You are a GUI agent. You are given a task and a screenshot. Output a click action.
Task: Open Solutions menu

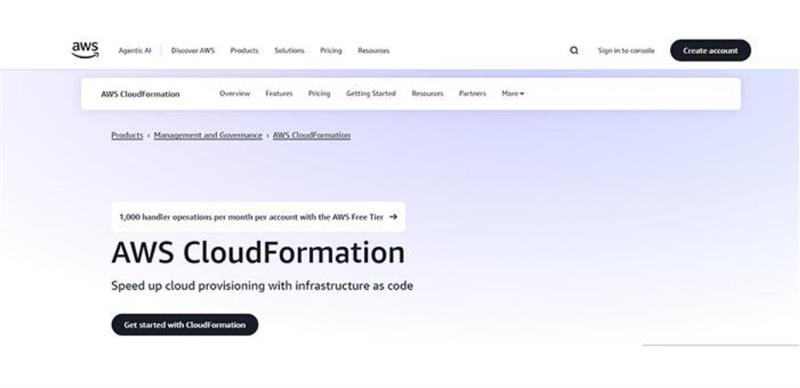(x=289, y=51)
